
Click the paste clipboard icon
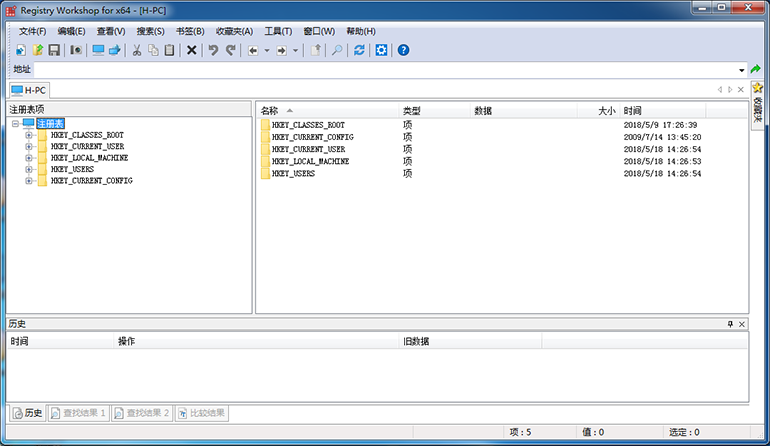169,50
